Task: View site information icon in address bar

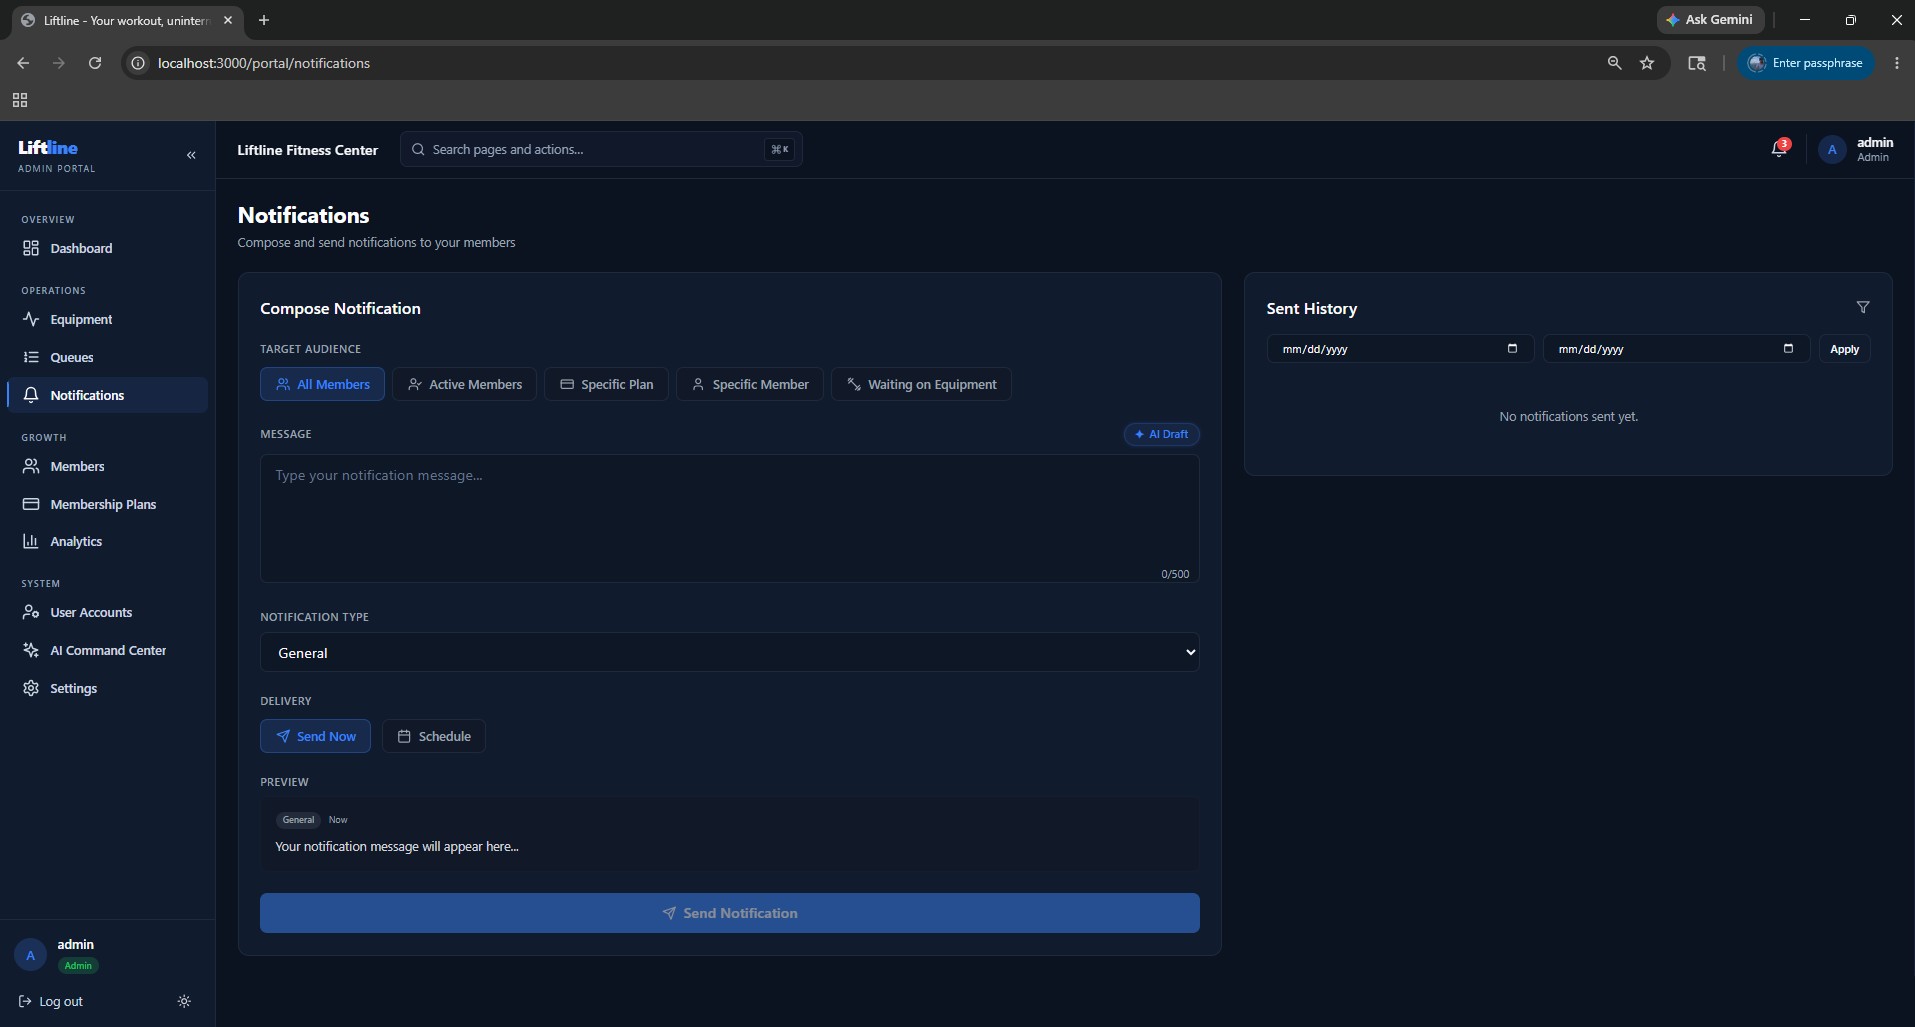Action: click(x=138, y=63)
